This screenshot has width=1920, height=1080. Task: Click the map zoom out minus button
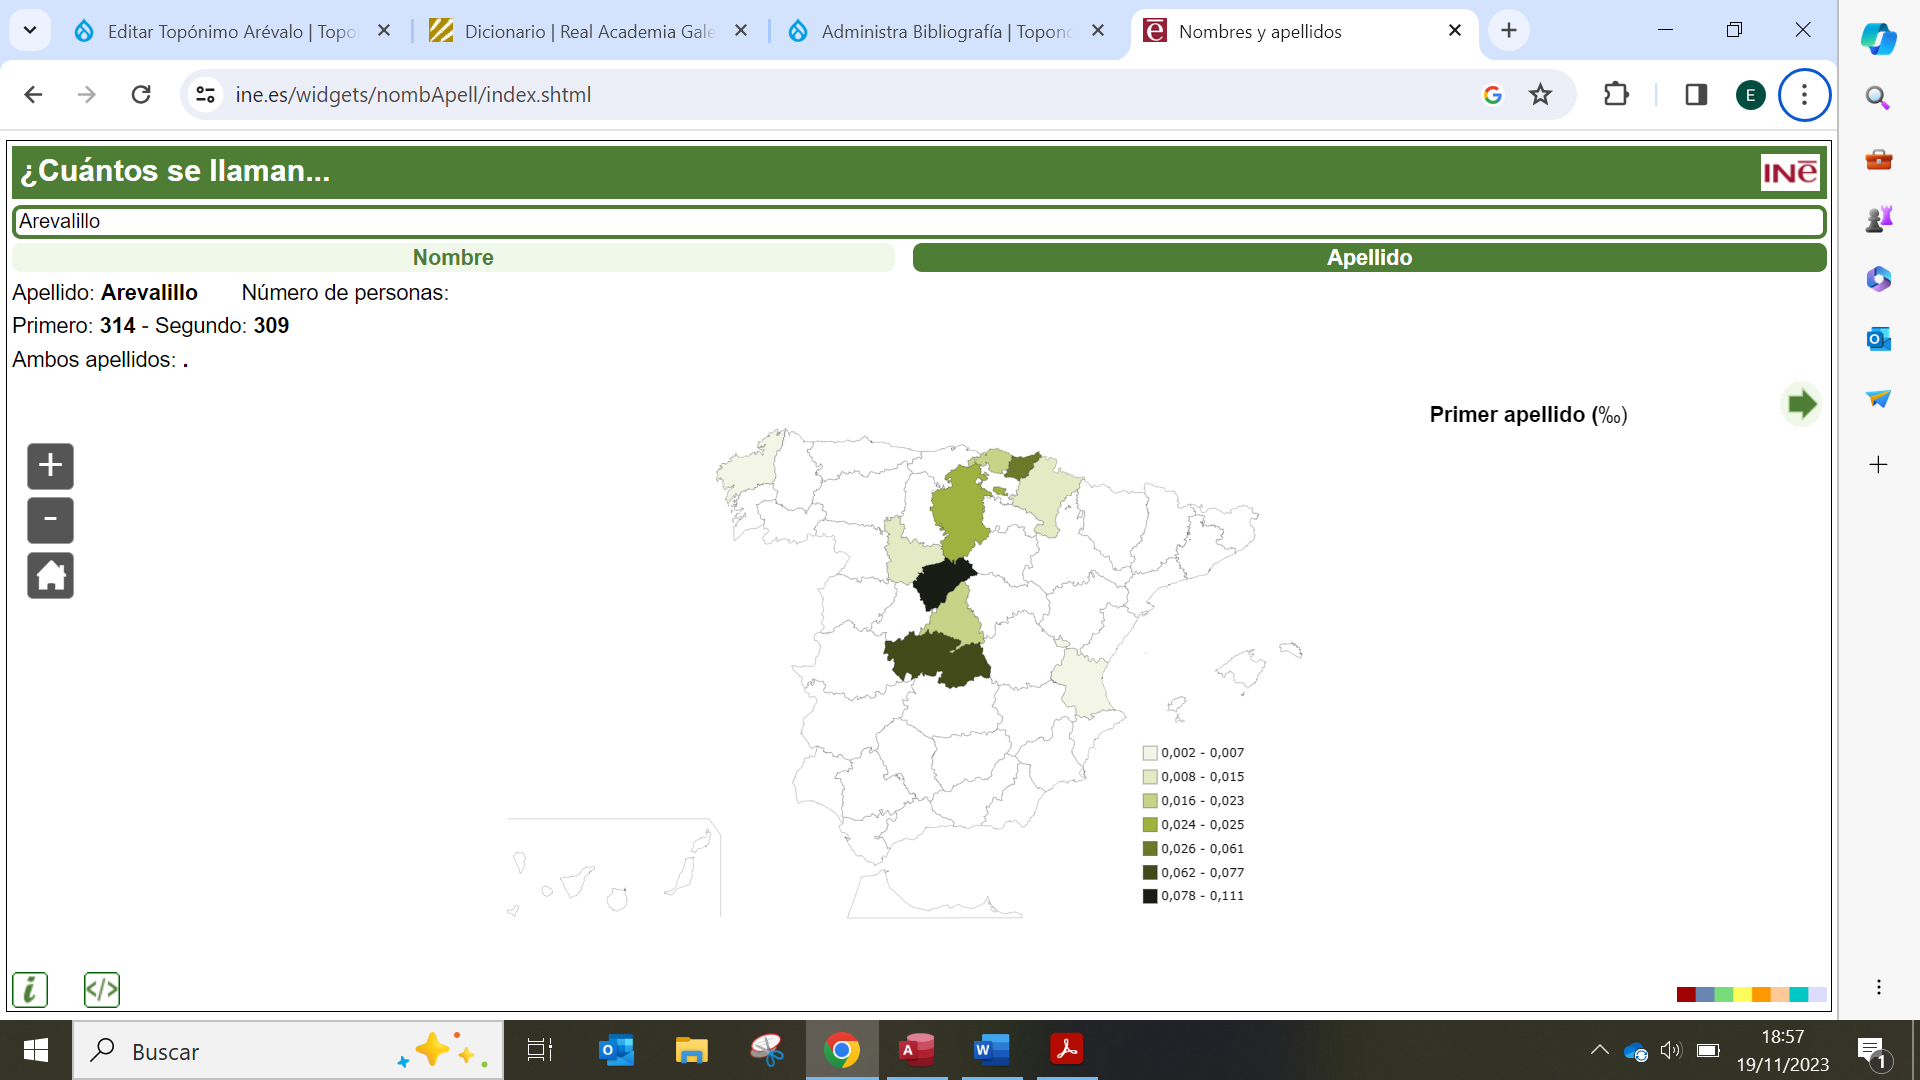tap(50, 520)
